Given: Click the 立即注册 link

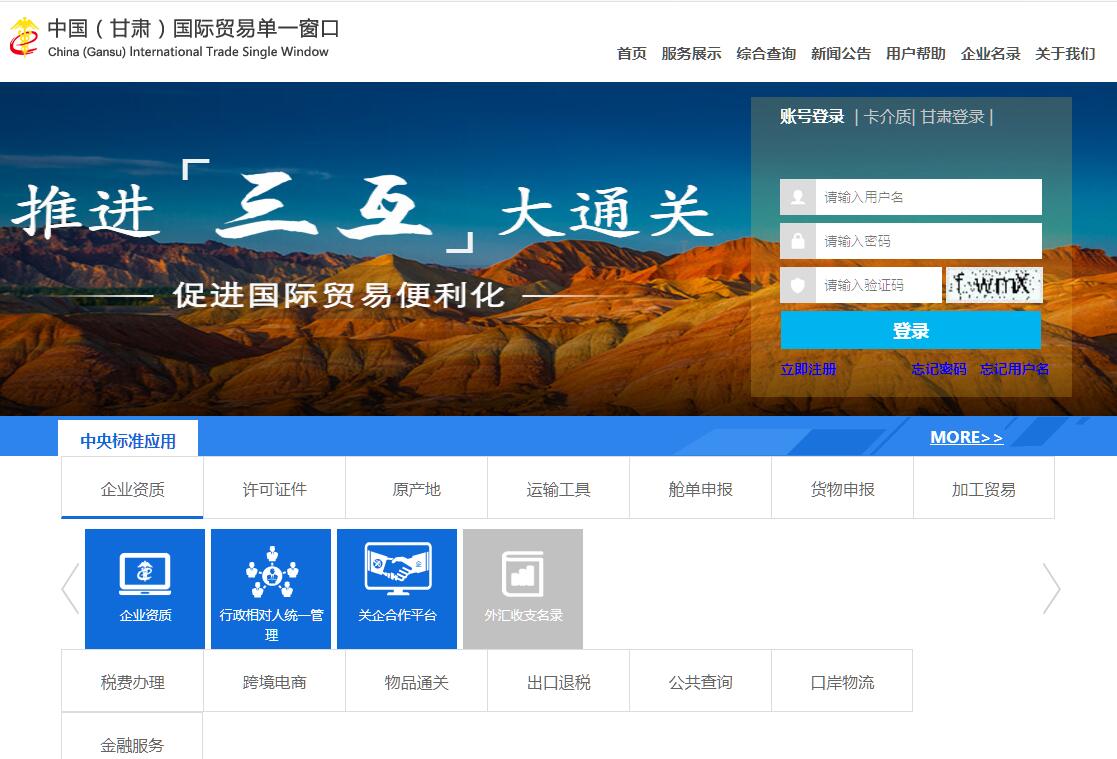Looking at the screenshot, I should pyautogui.click(x=808, y=369).
